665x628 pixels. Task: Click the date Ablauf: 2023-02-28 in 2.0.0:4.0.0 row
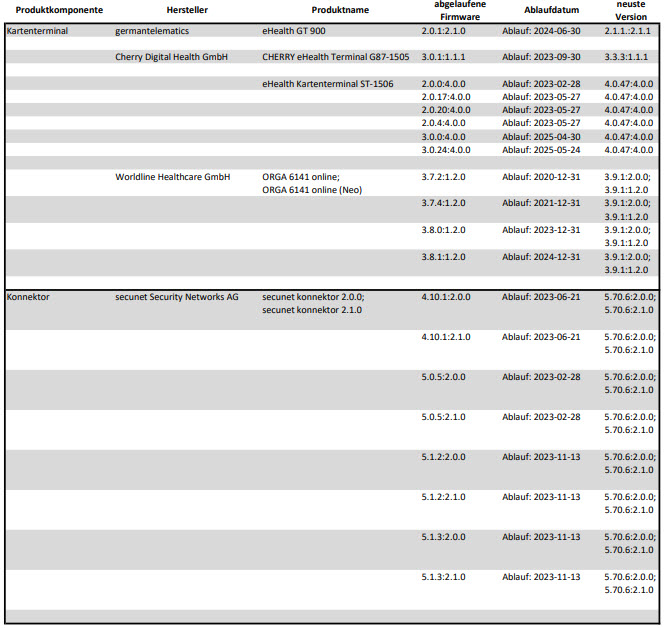(541, 84)
